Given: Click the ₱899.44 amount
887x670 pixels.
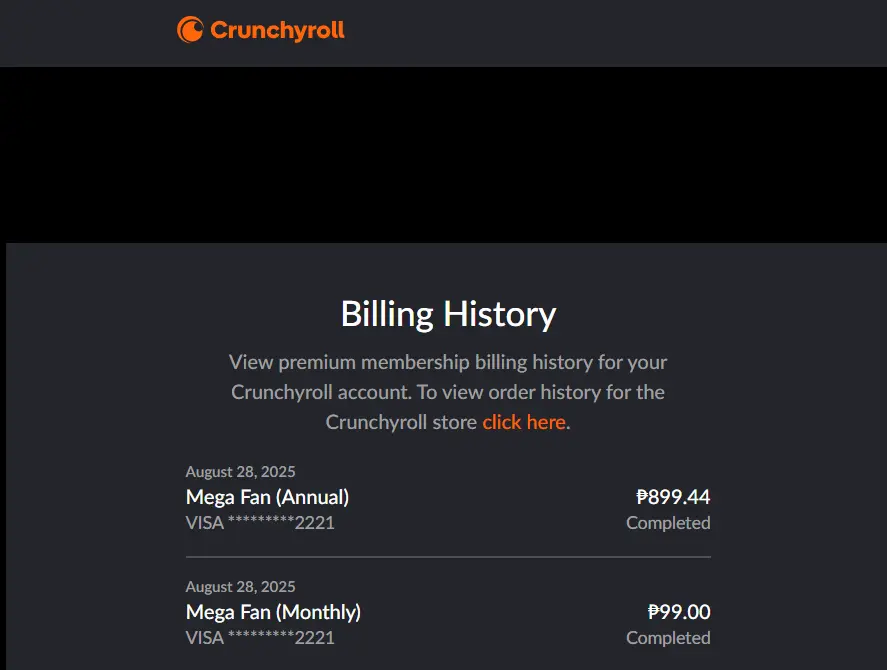Looking at the screenshot, I should coord(673,497).
